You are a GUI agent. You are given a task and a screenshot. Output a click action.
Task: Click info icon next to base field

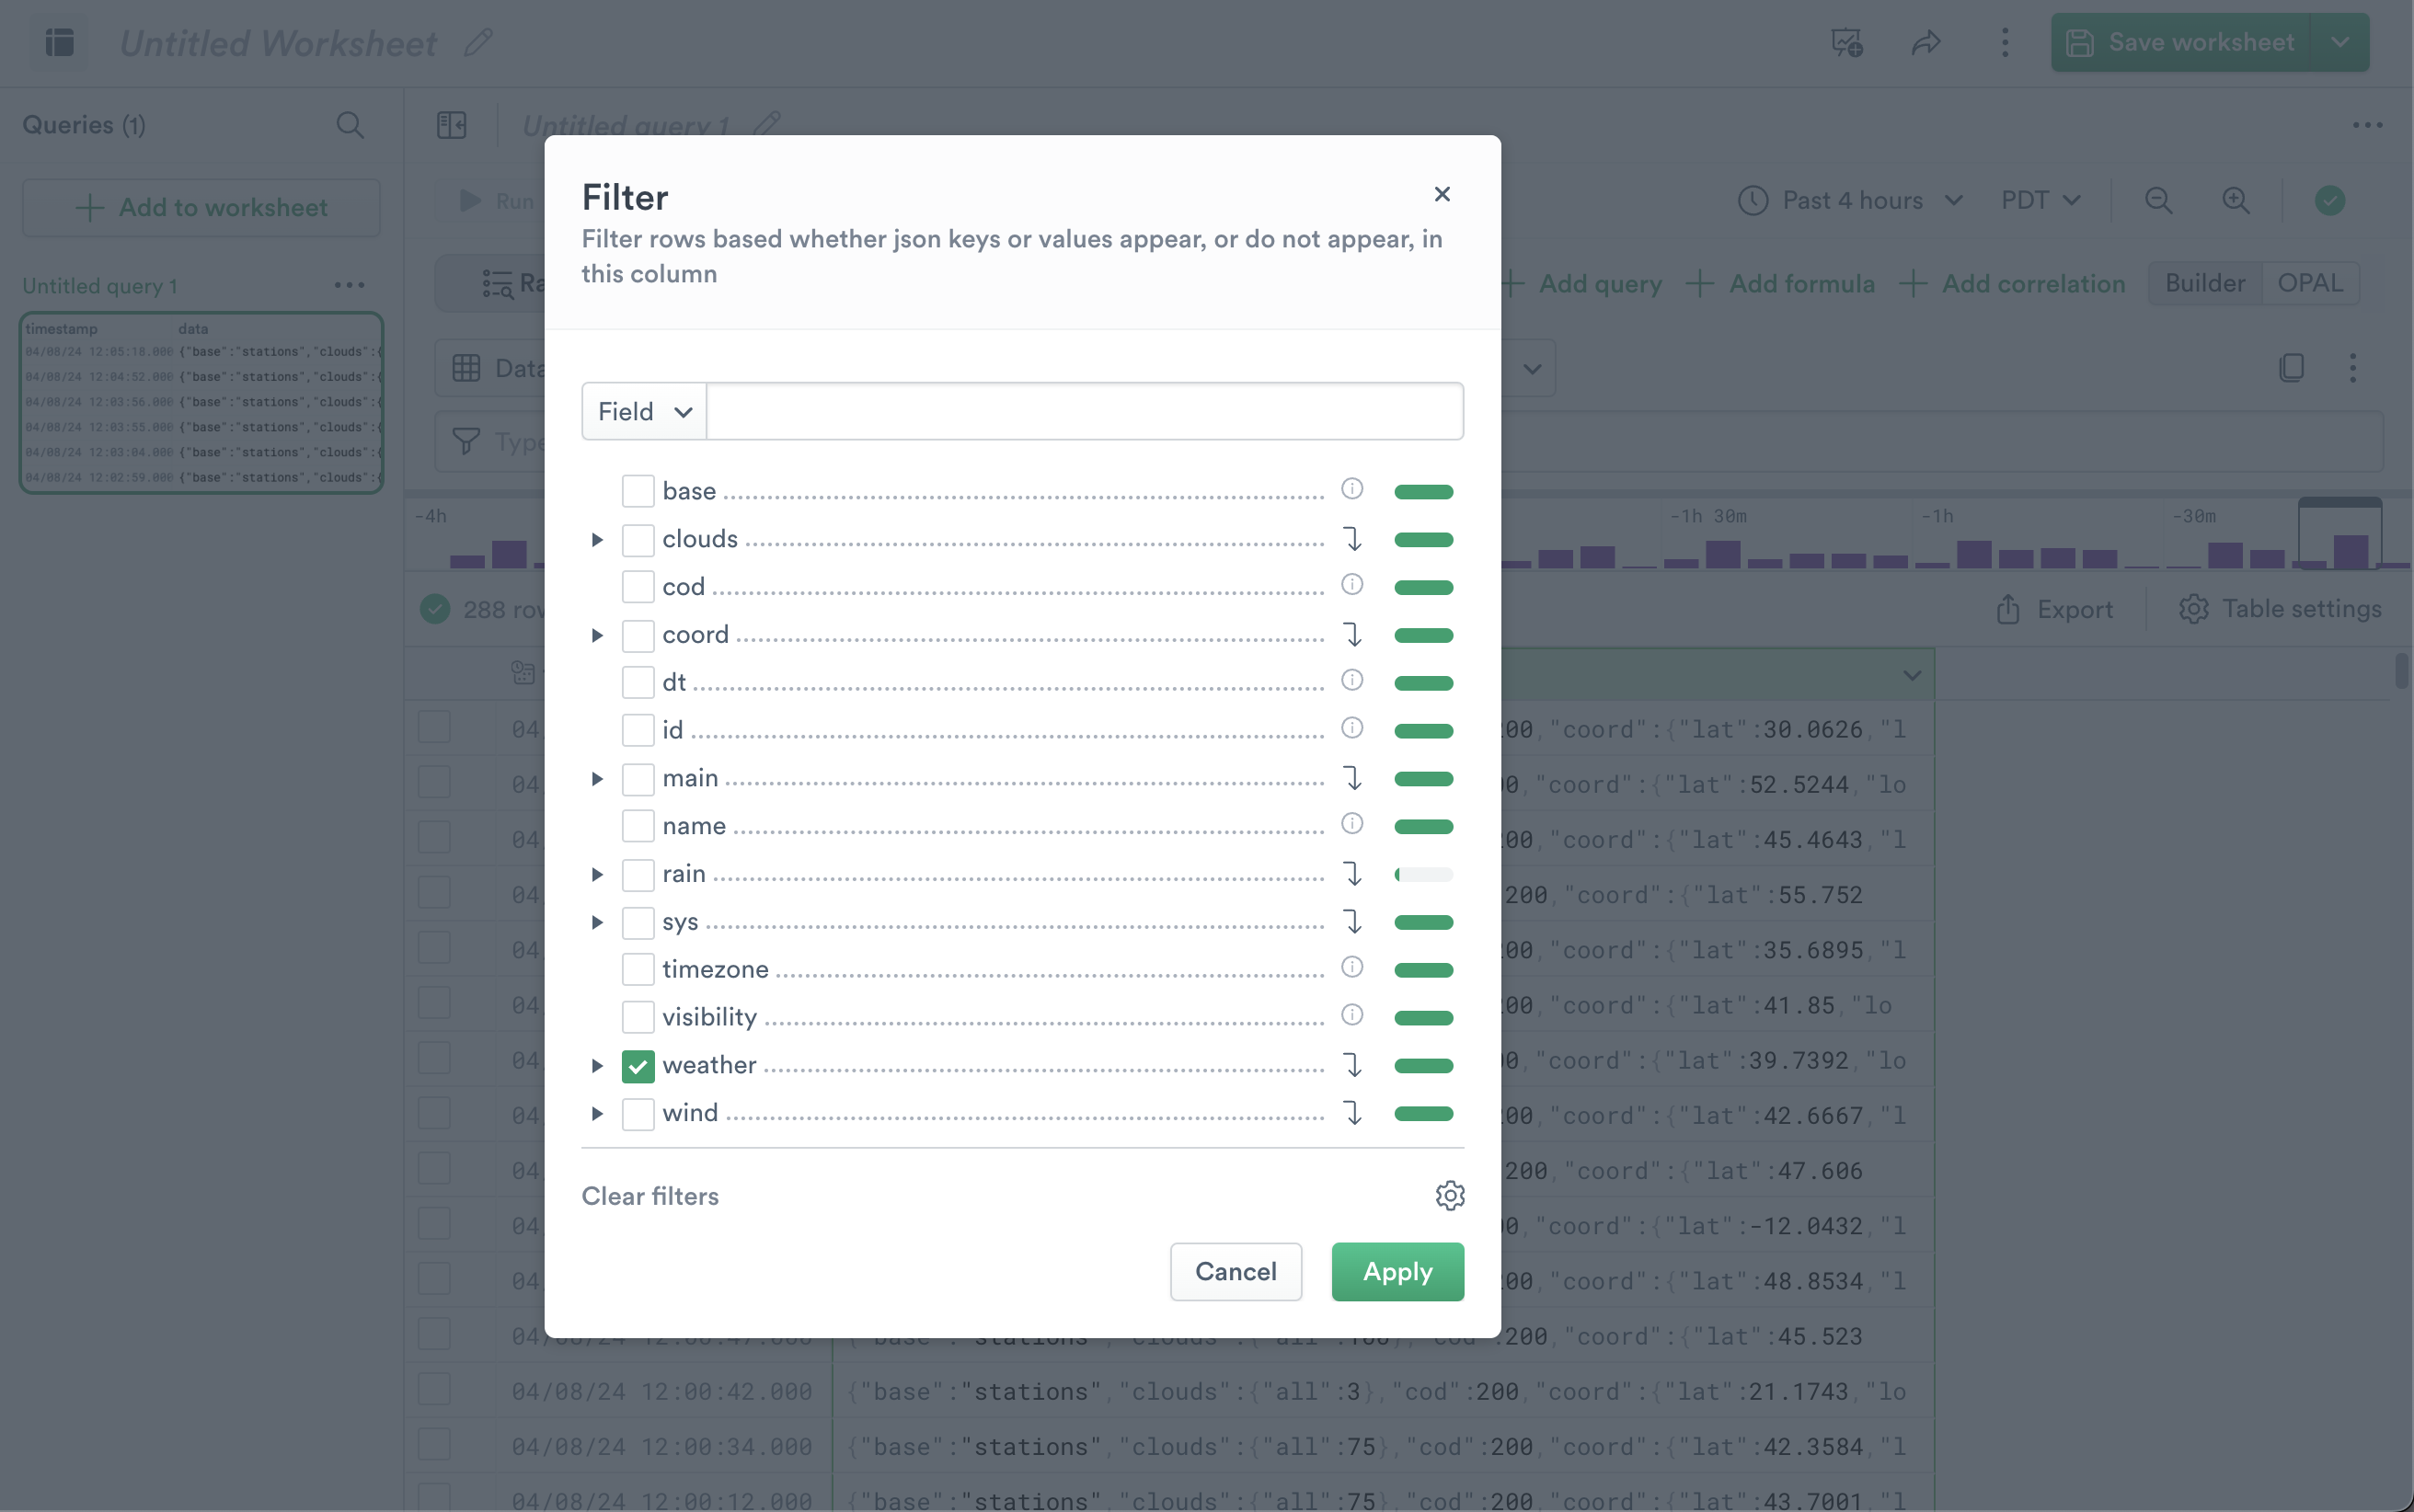1351,489
